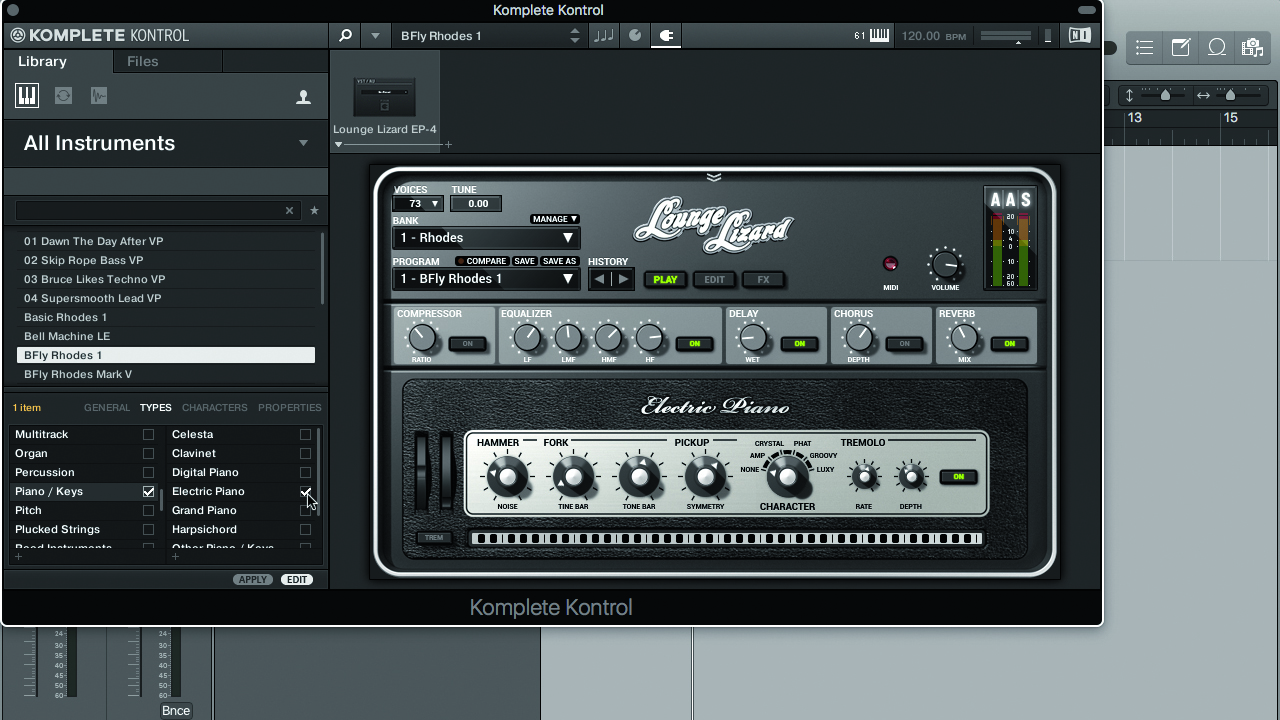Click the Lounge Lizard logo
The height and width of the screenshot is (720, 1280).
click(713, 224)
